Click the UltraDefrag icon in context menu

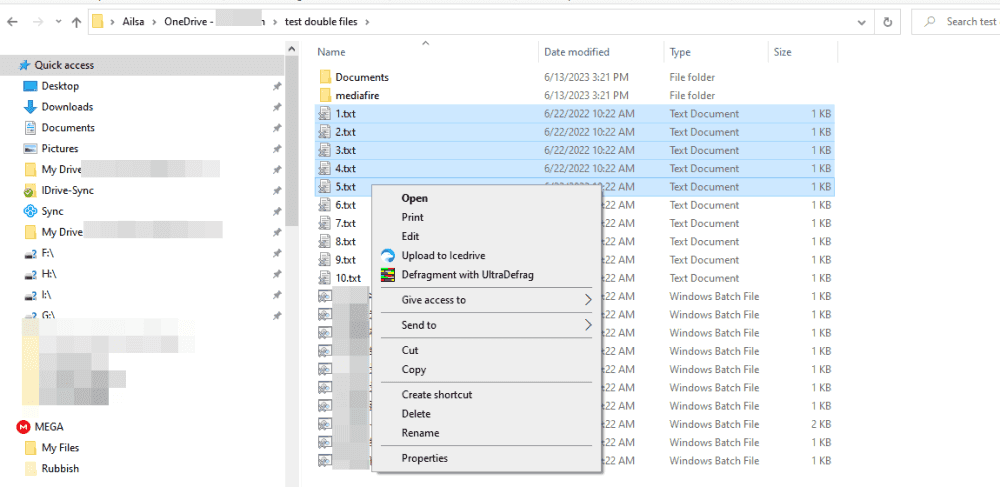388,275
